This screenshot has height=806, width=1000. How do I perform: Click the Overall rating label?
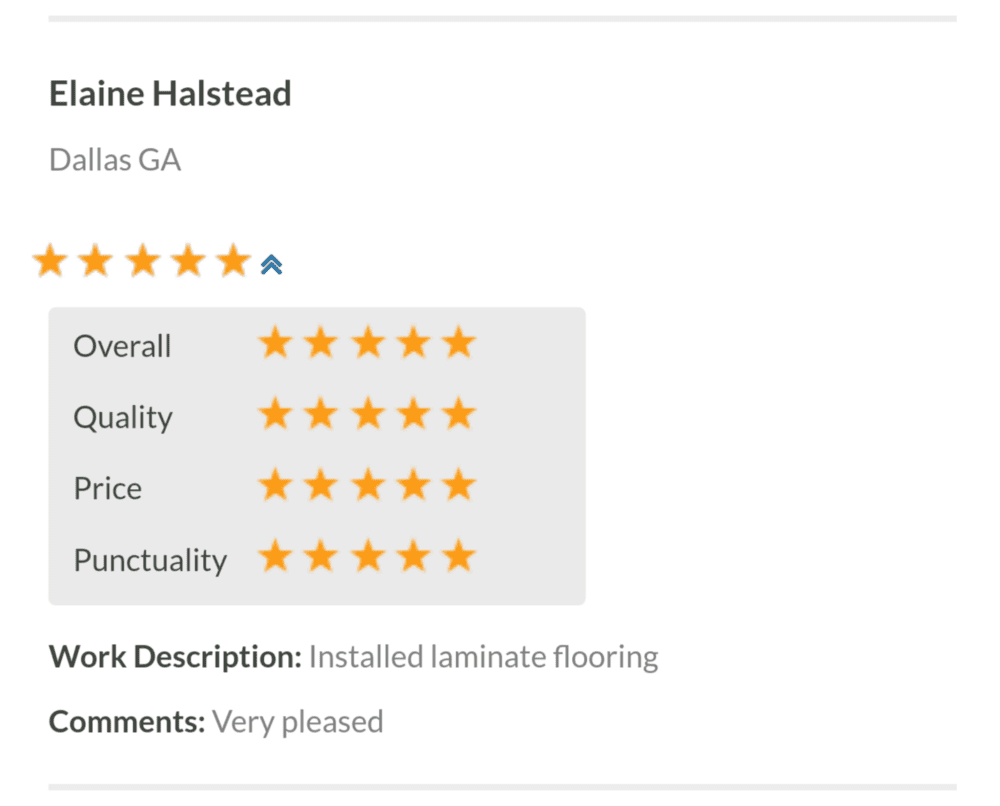click(x=122, y=346)
